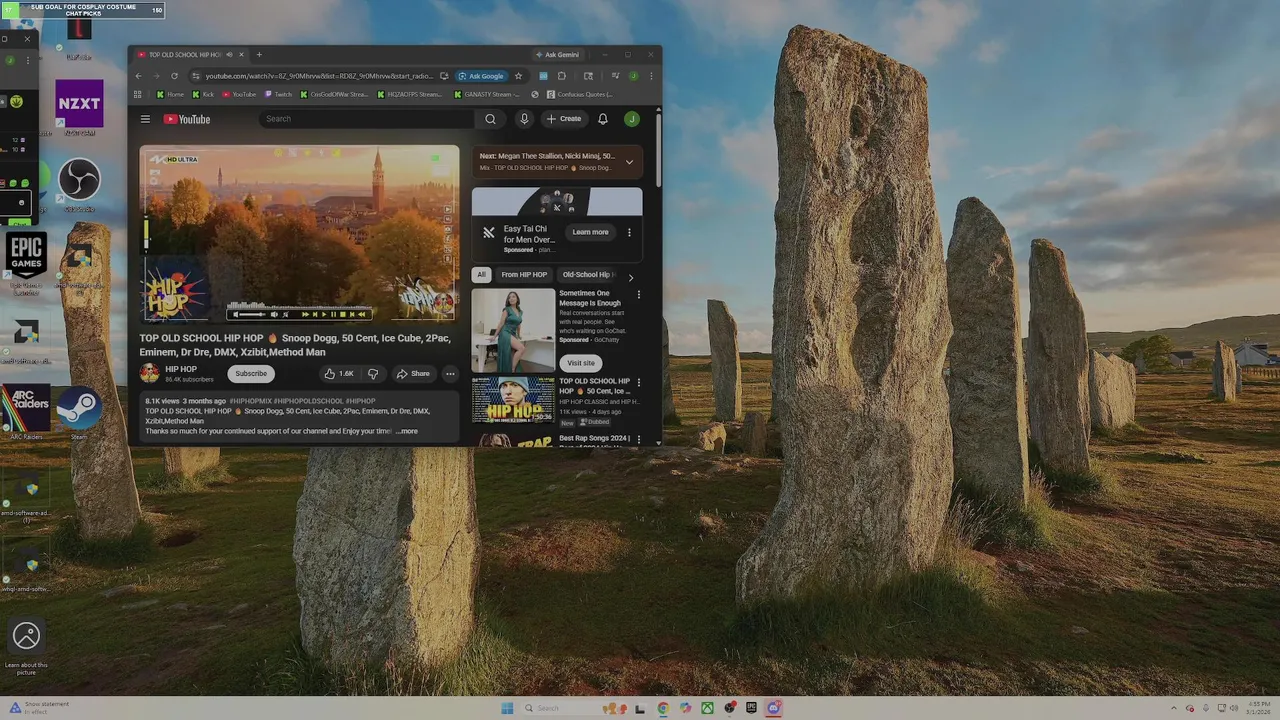Image resolution: width=1280 pixels, height=720 pixels.
Task: Open Chrome from the taskbar
Action: (x=663, y=708)
